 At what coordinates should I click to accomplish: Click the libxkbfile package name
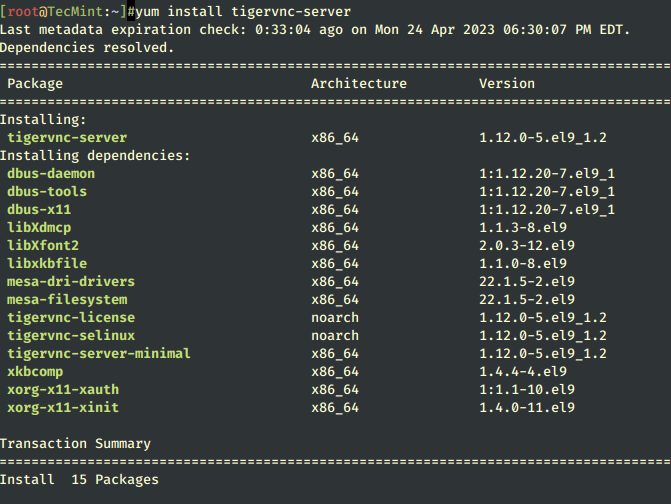(x=47, y=264)
